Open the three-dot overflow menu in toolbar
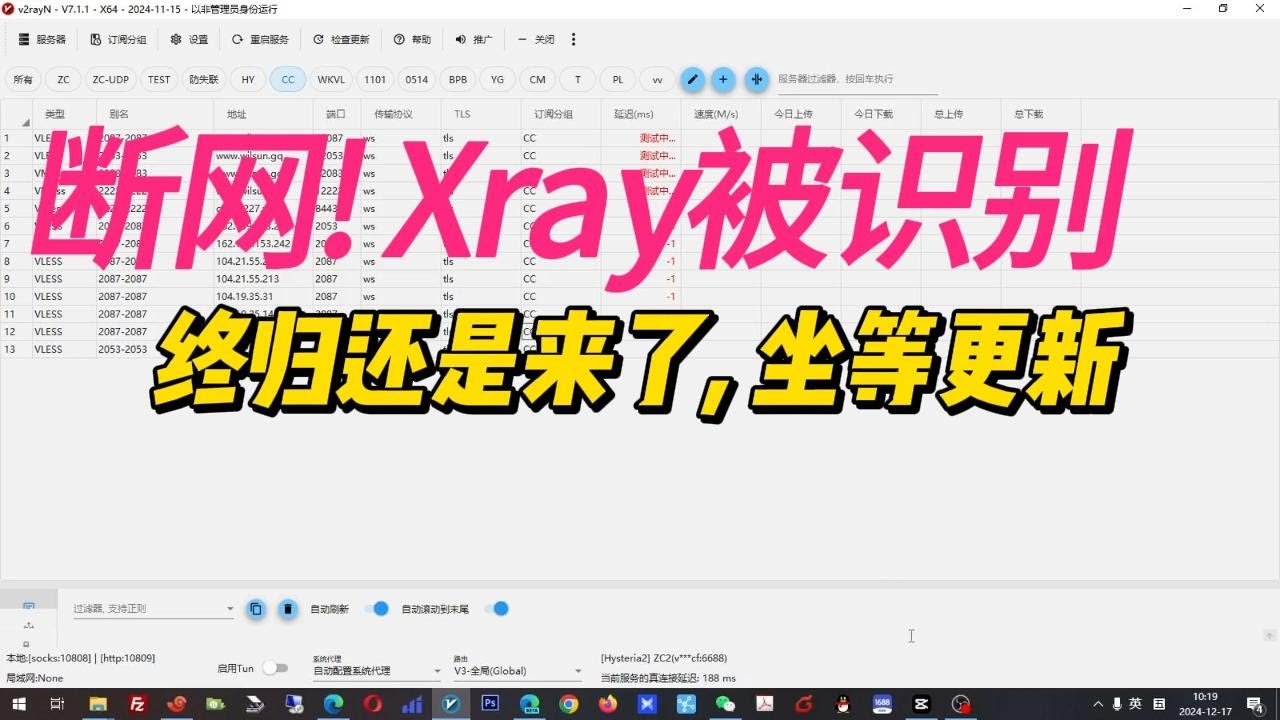The height and width of the screenshot is (720, 1280). tap(573, 40)
